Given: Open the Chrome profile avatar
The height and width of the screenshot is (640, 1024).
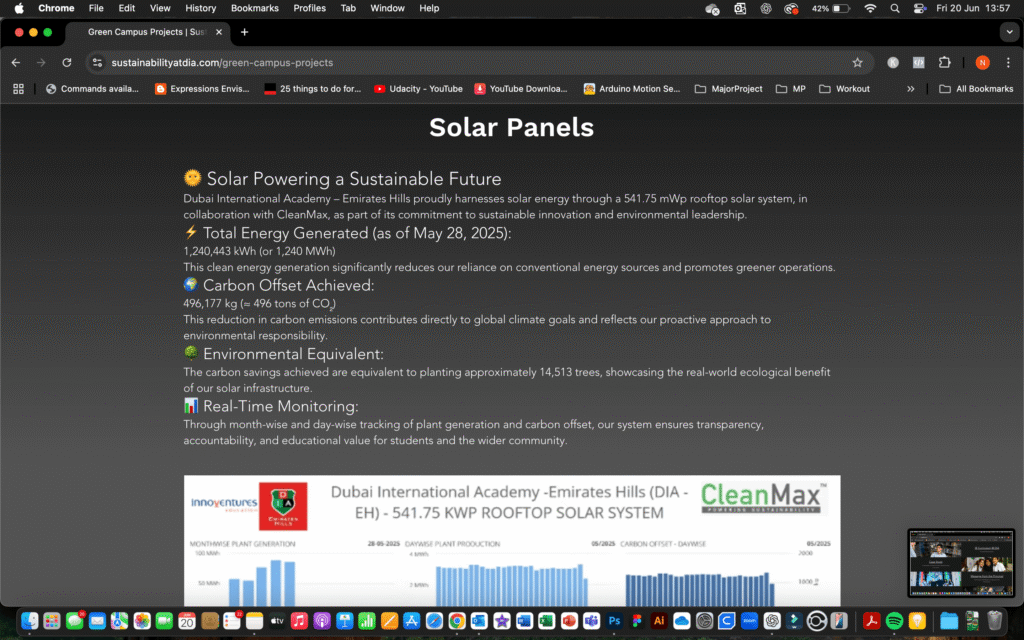Looking at the screenshot, I should coord(982,62).
